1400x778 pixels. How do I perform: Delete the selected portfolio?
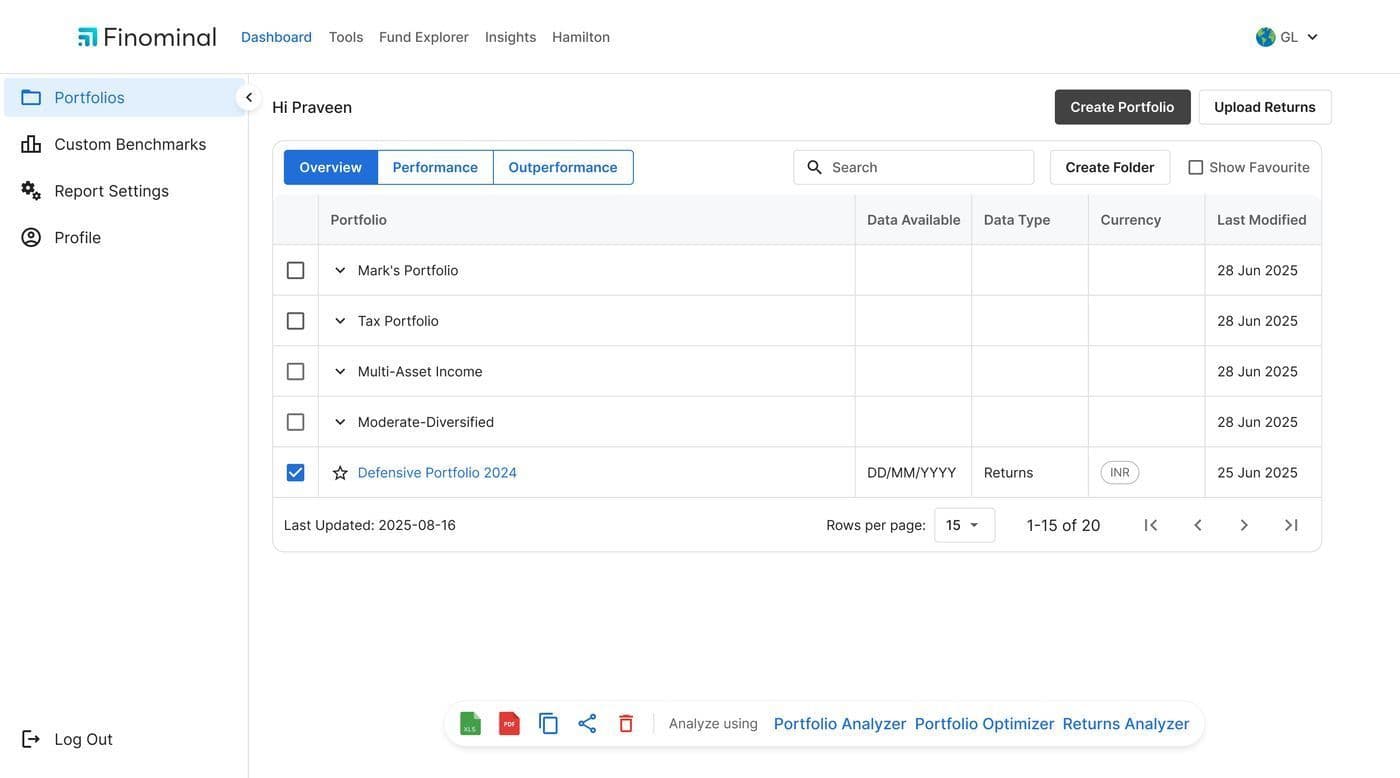click(626, 723)
